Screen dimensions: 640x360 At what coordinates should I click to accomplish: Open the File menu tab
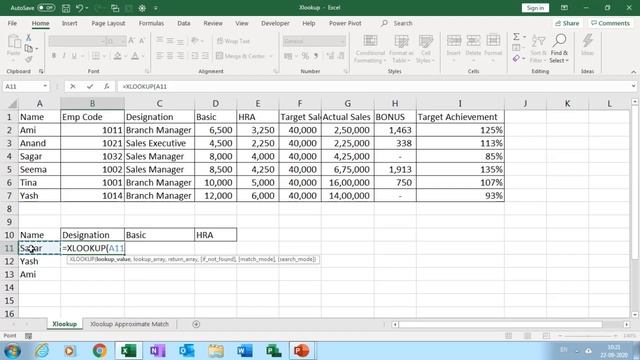12,23
